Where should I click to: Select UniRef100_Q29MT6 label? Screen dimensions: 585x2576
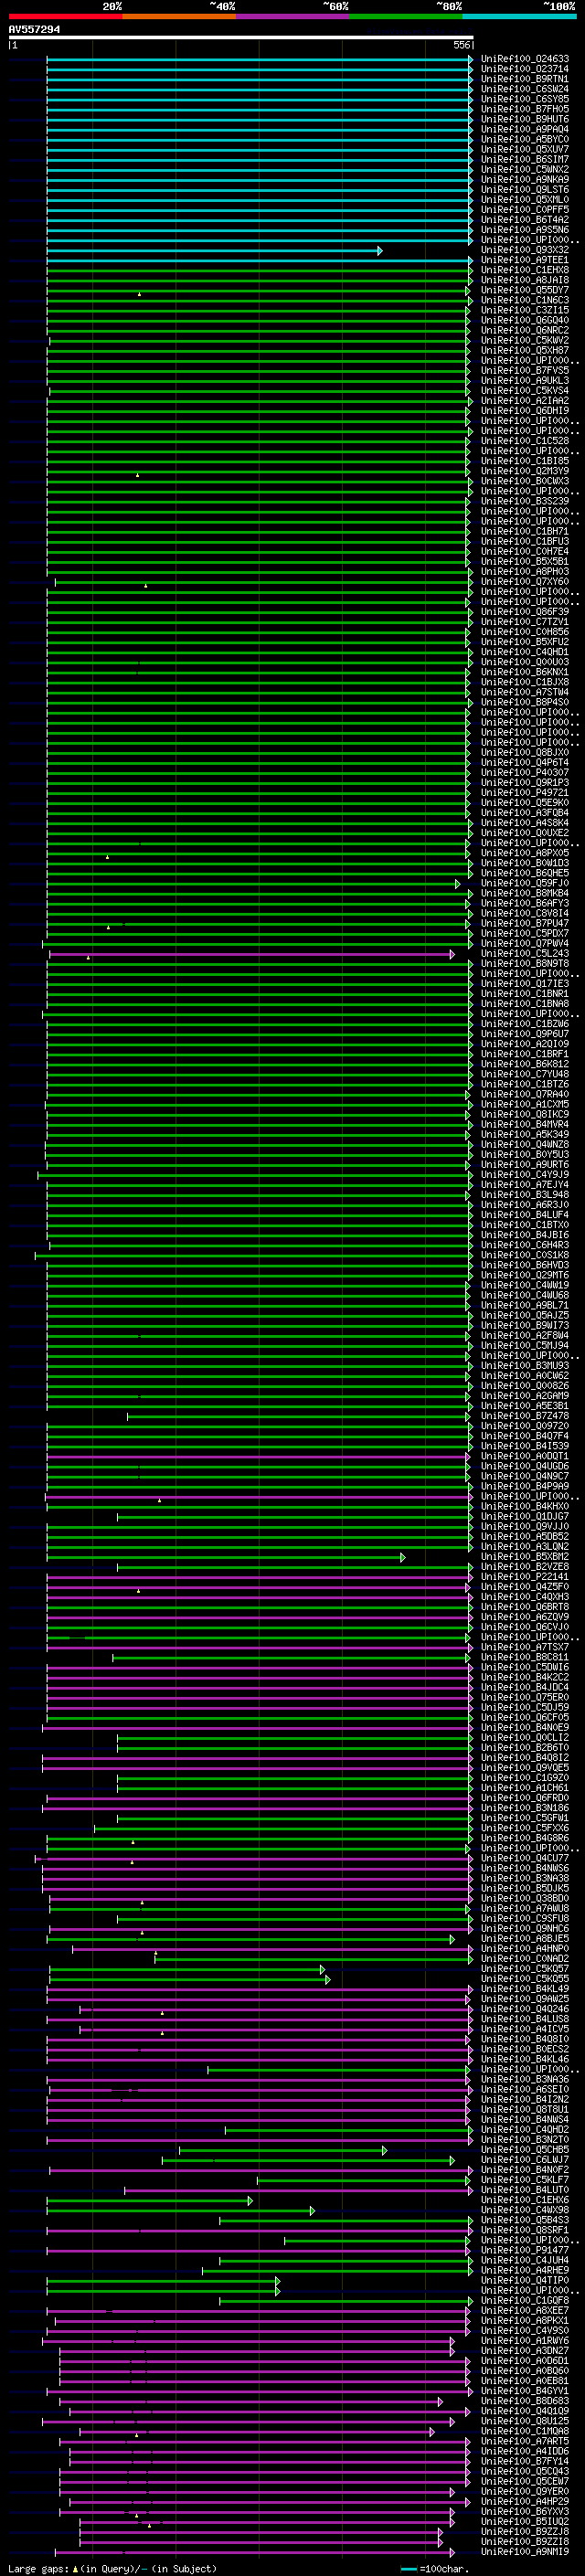click(525, 1275)
